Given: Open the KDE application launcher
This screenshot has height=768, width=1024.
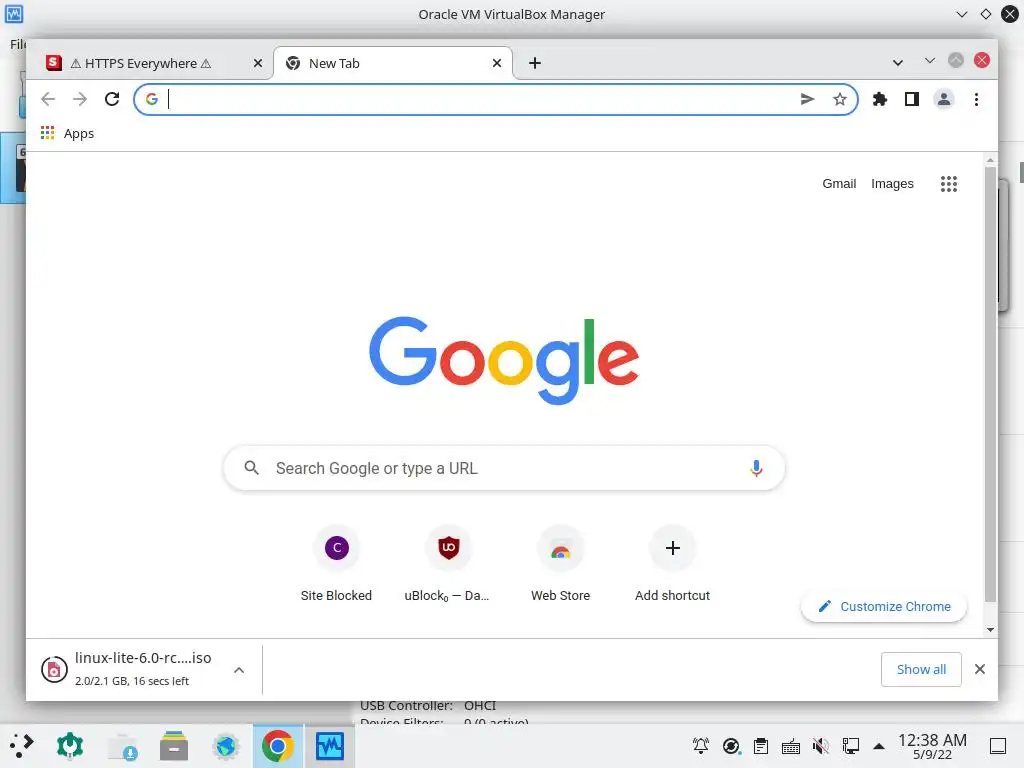Looking at the screenshot, I should [22, 746].
